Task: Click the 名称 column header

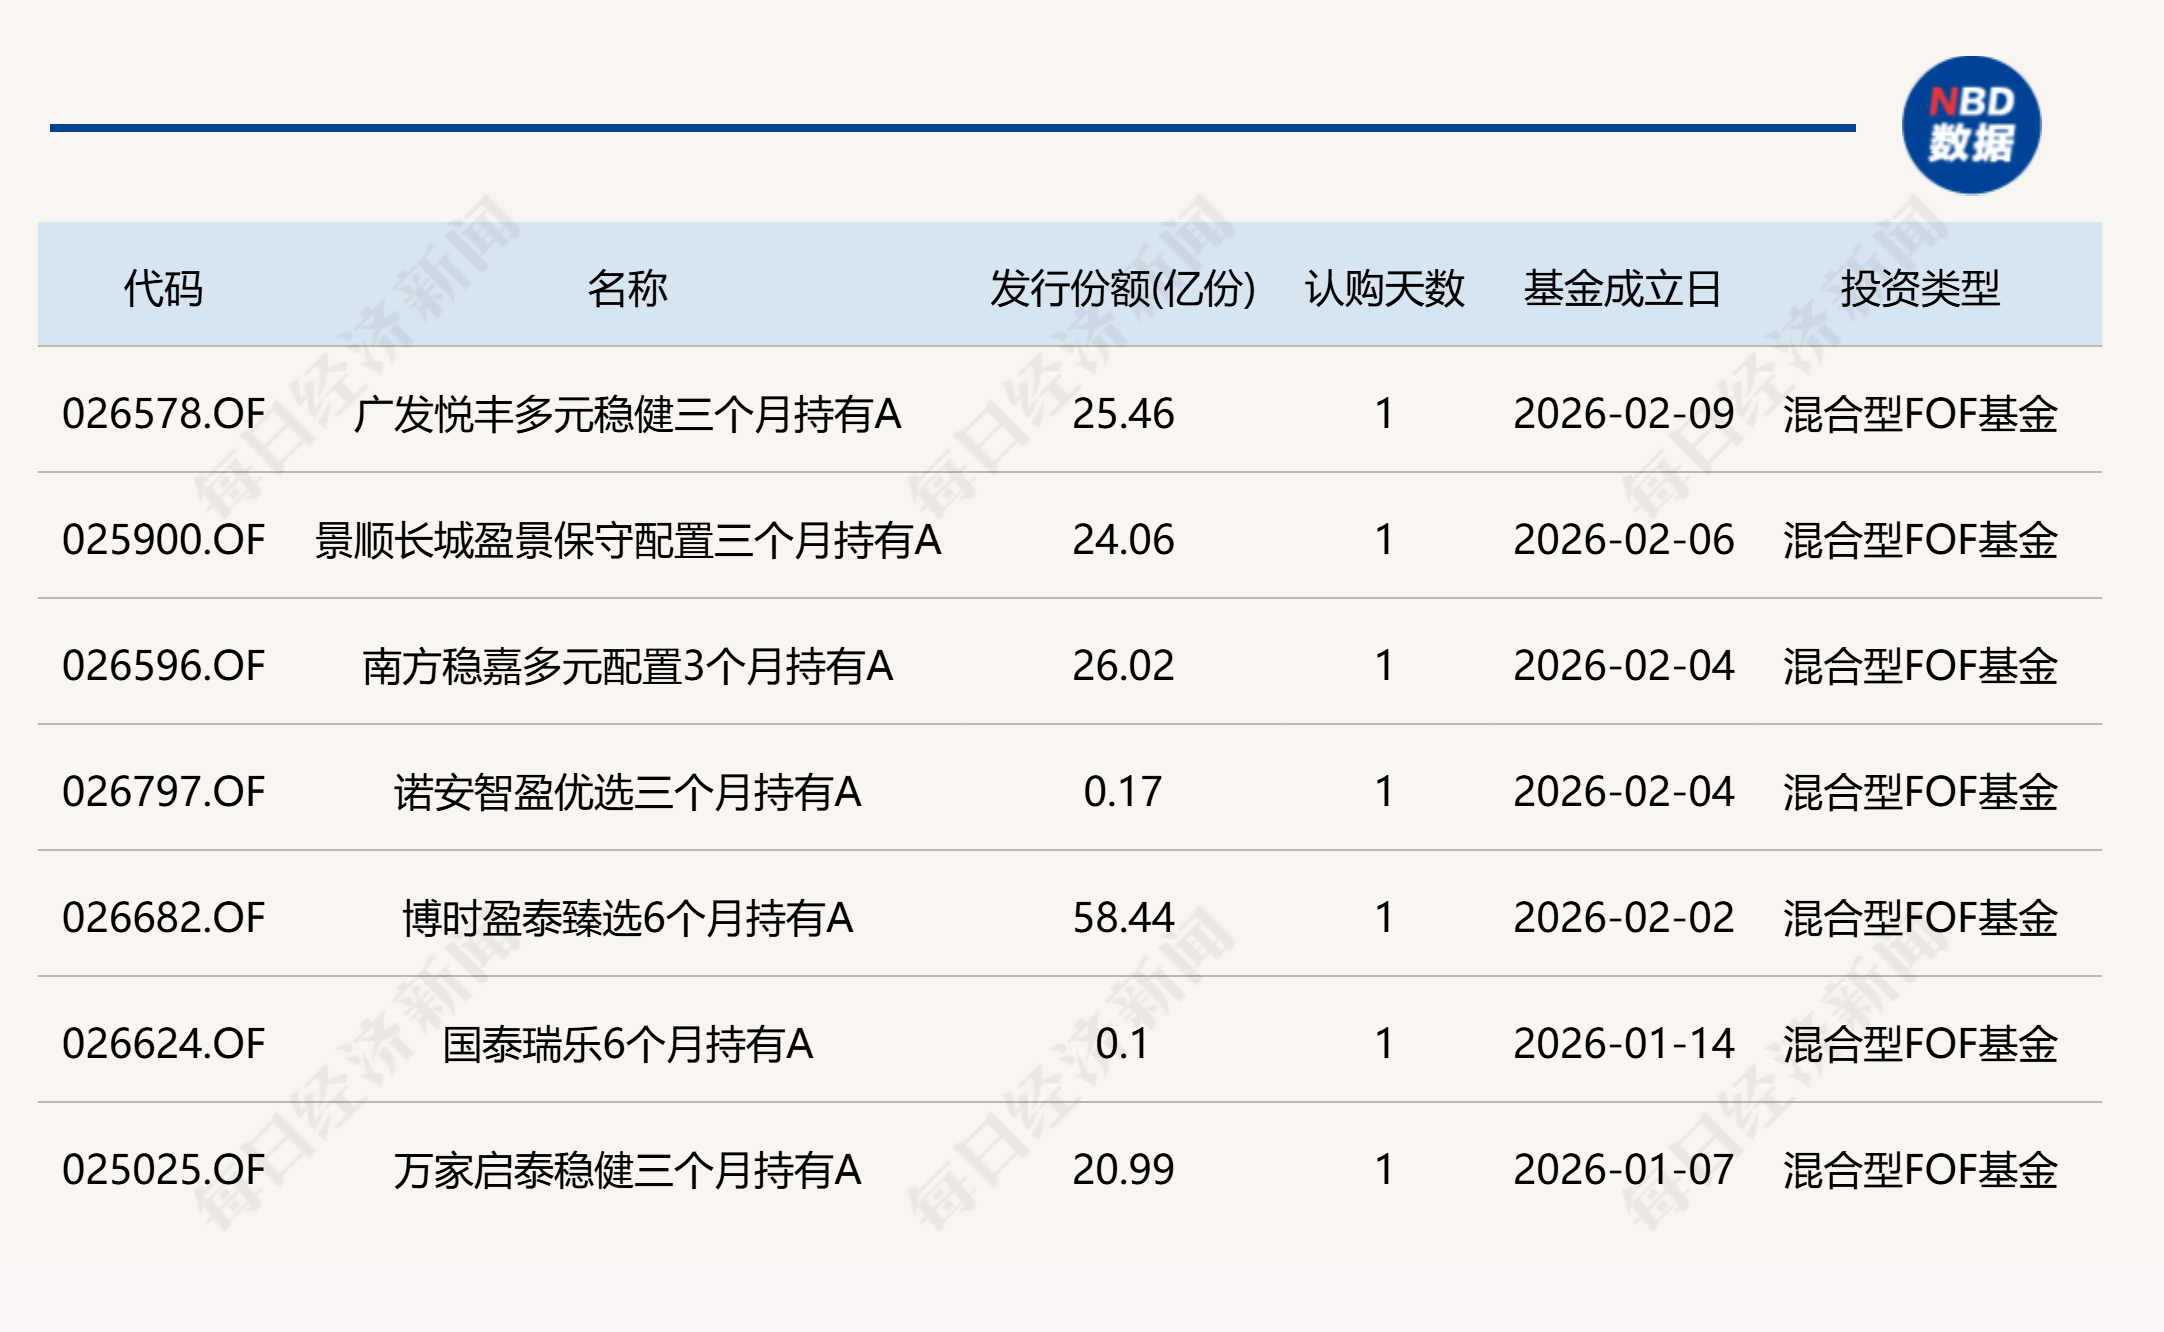Action: tap(627, 288)
